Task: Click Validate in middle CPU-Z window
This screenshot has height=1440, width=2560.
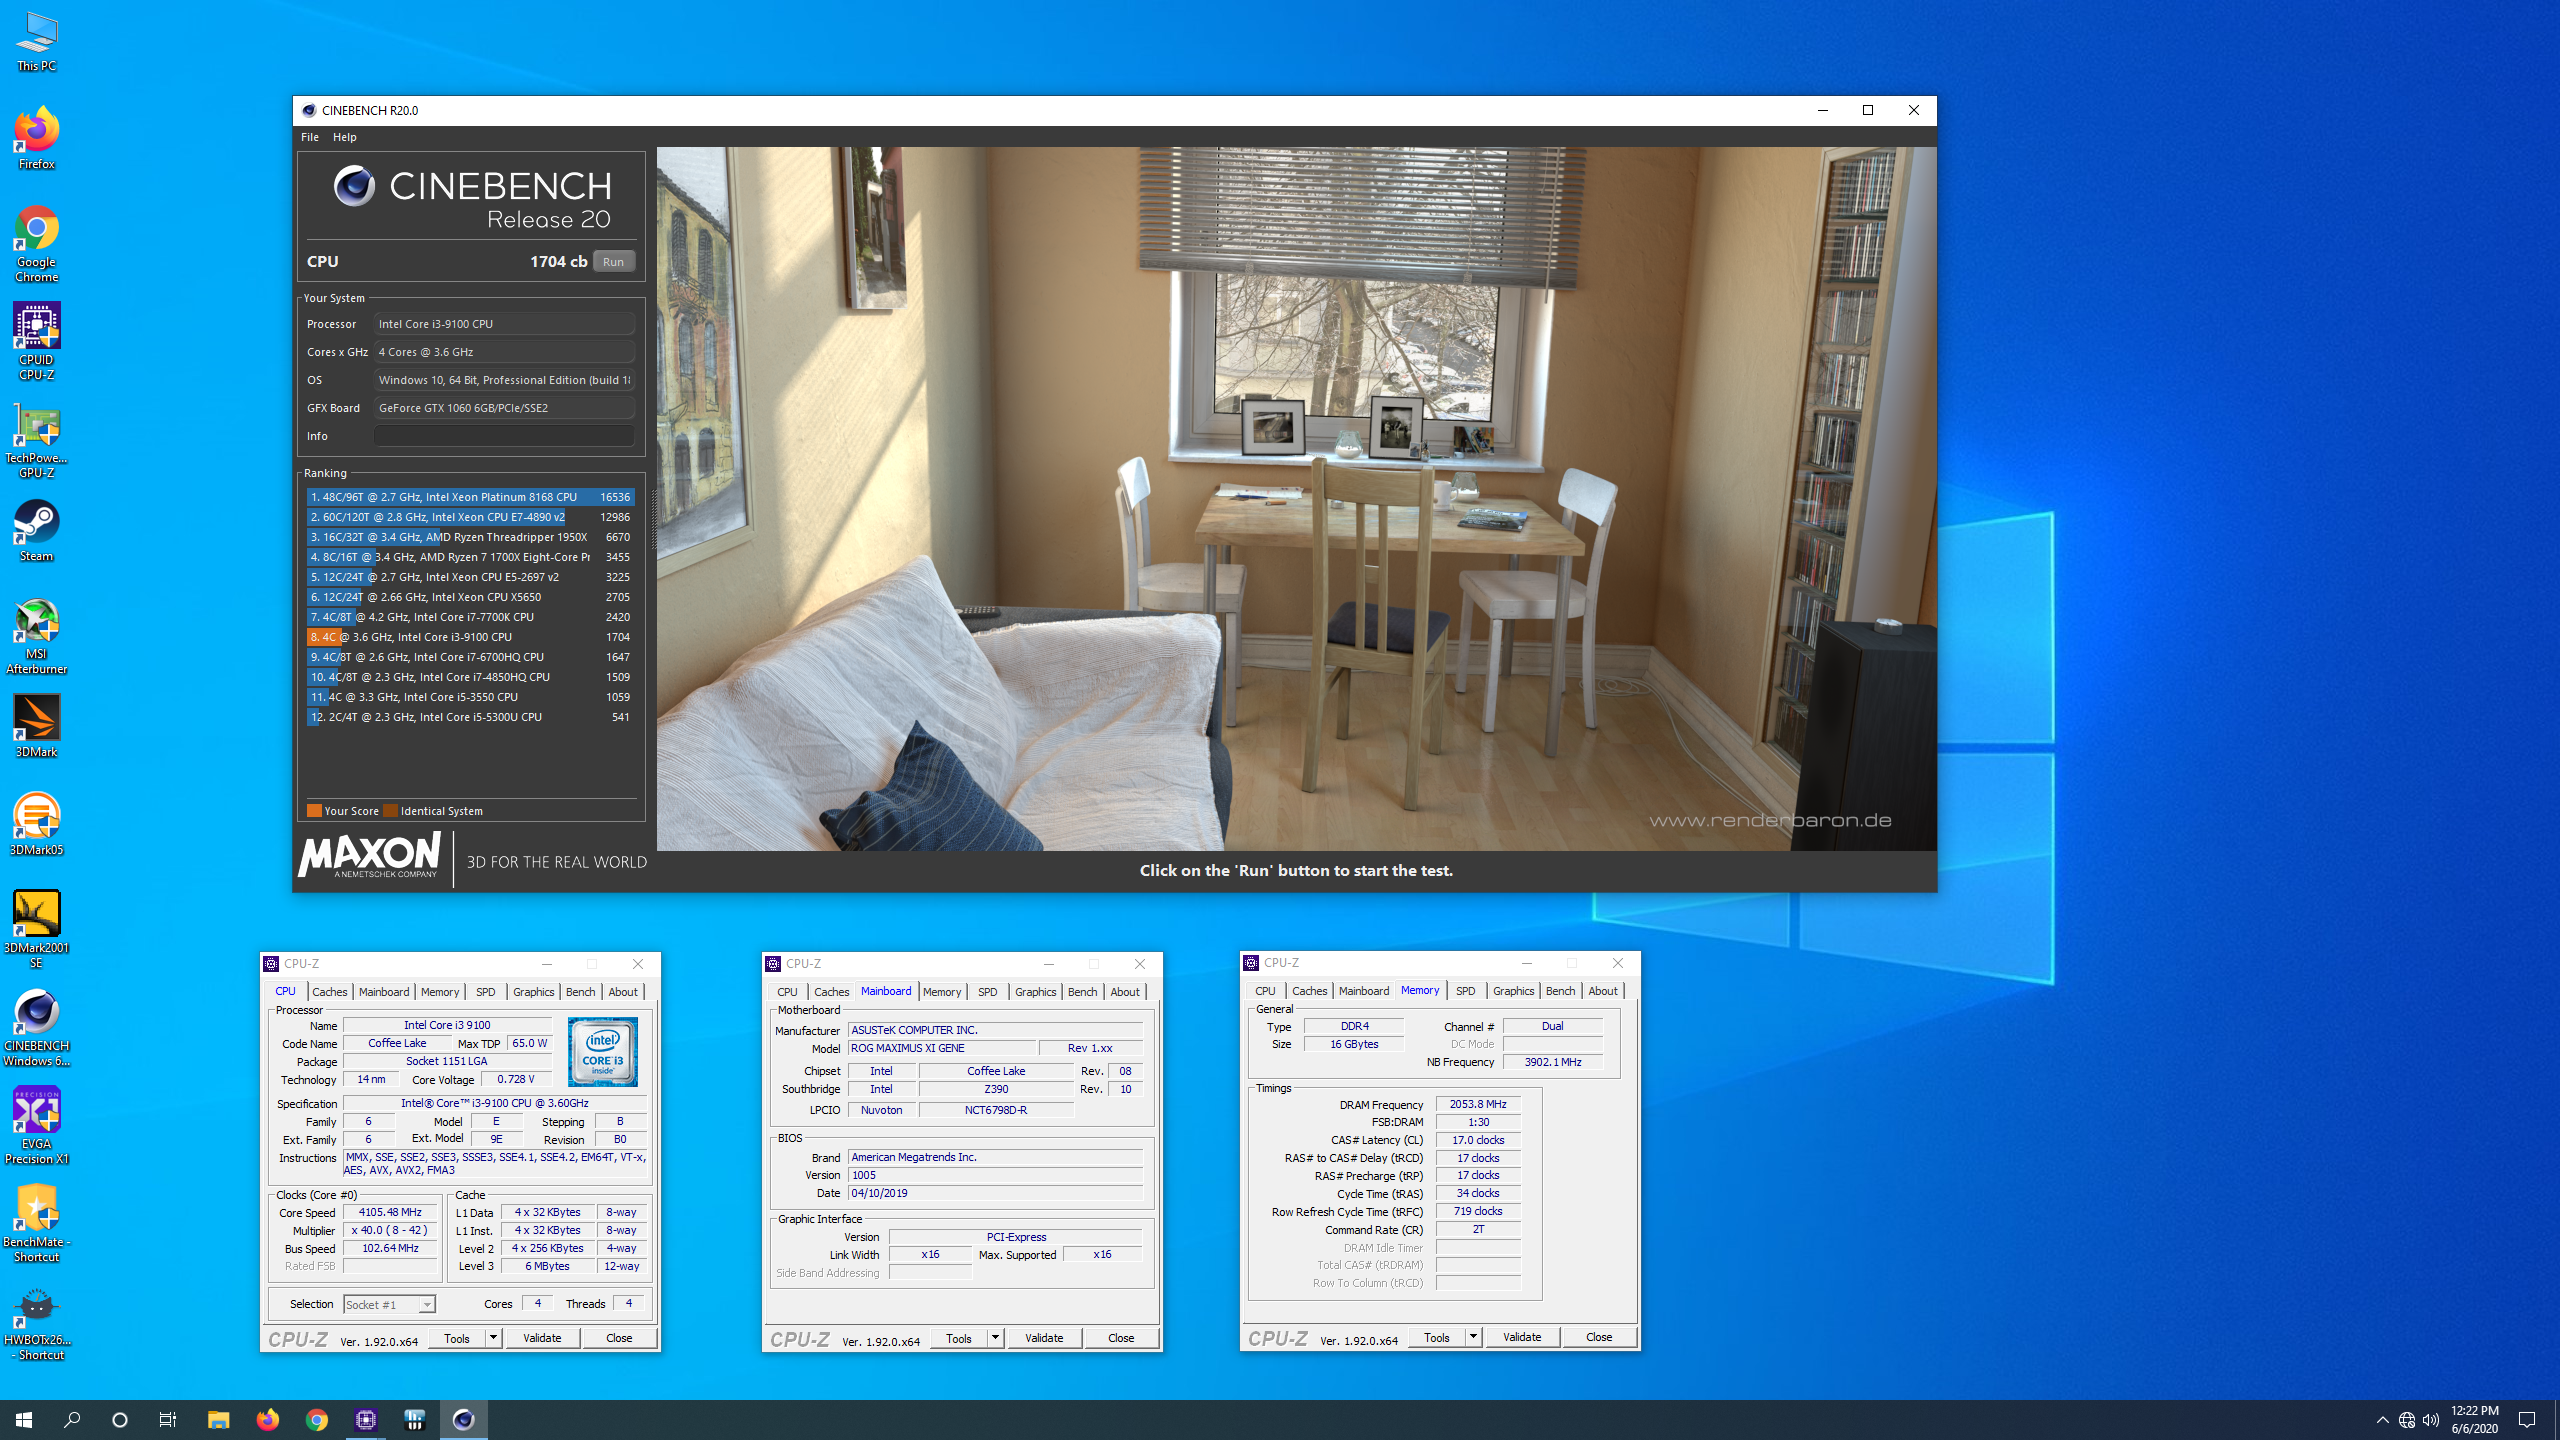Action: tap(1044, 1338)
